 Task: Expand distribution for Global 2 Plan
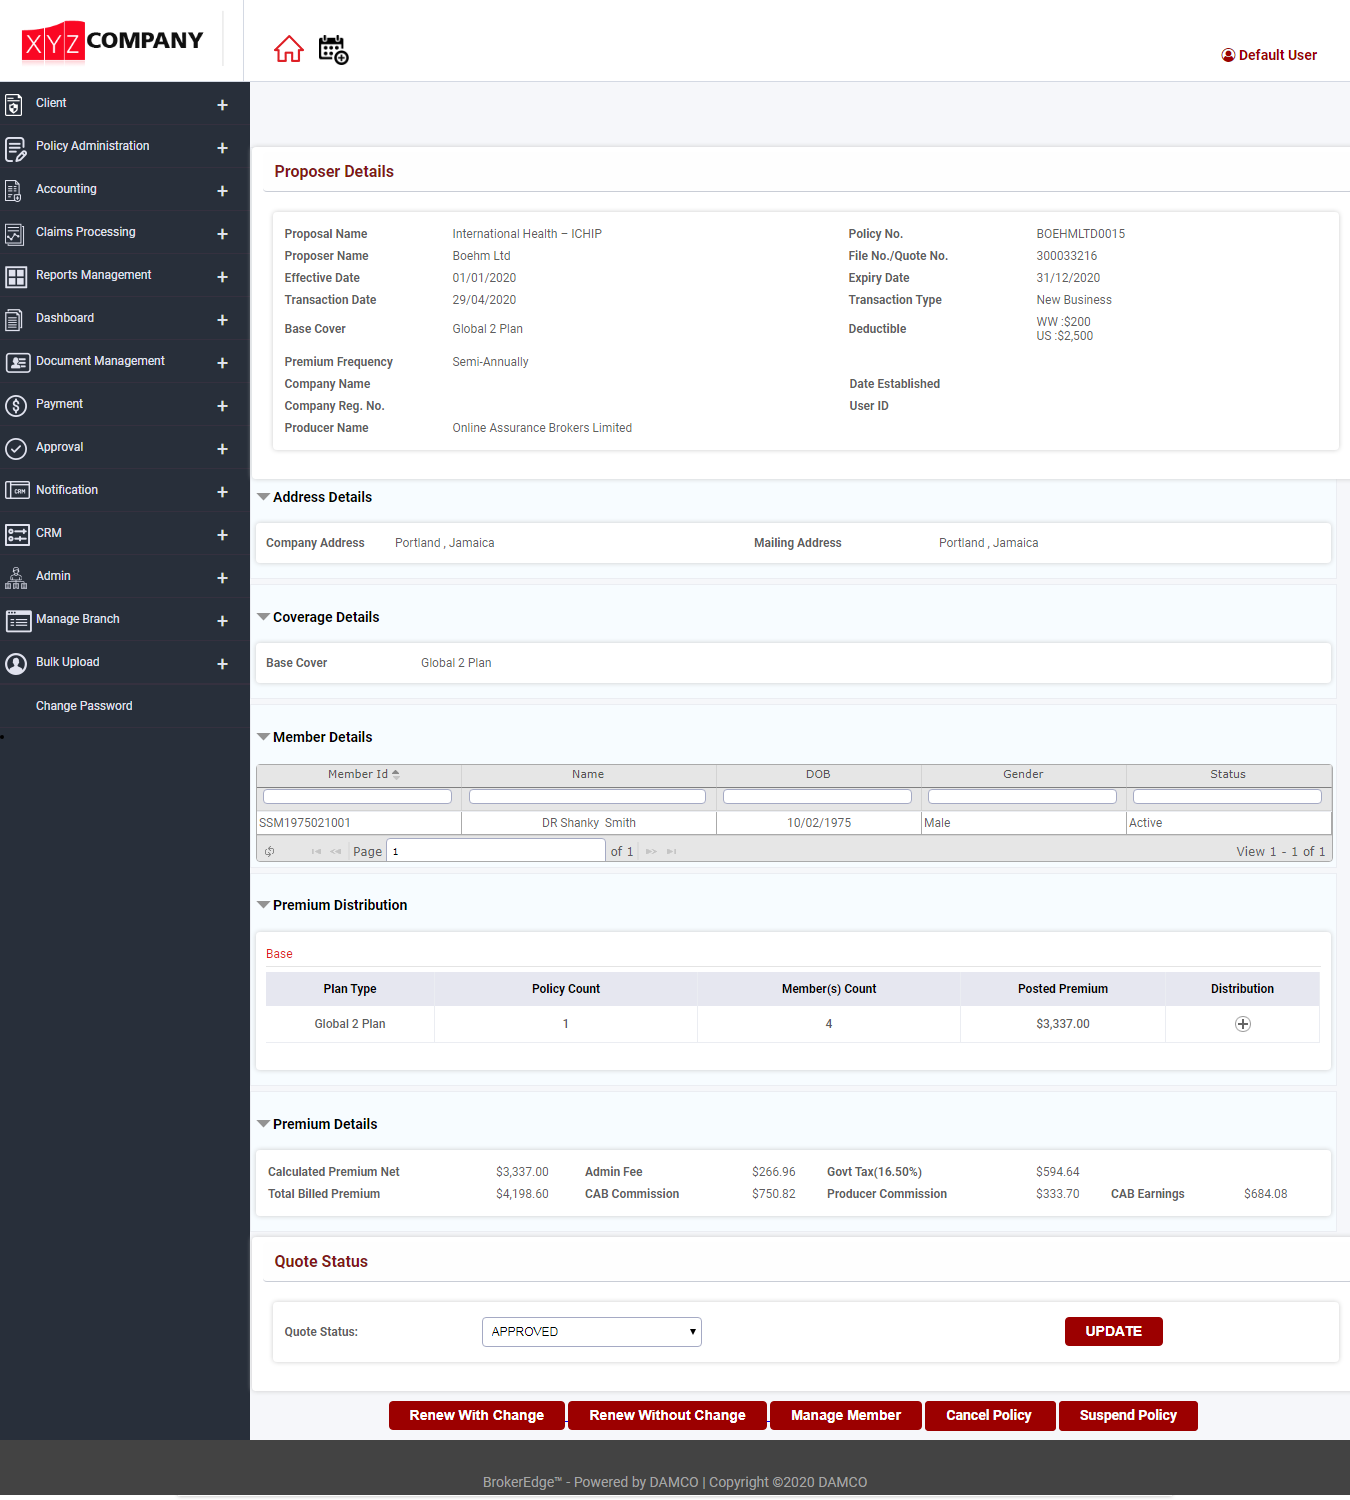pos(1243,1024)
